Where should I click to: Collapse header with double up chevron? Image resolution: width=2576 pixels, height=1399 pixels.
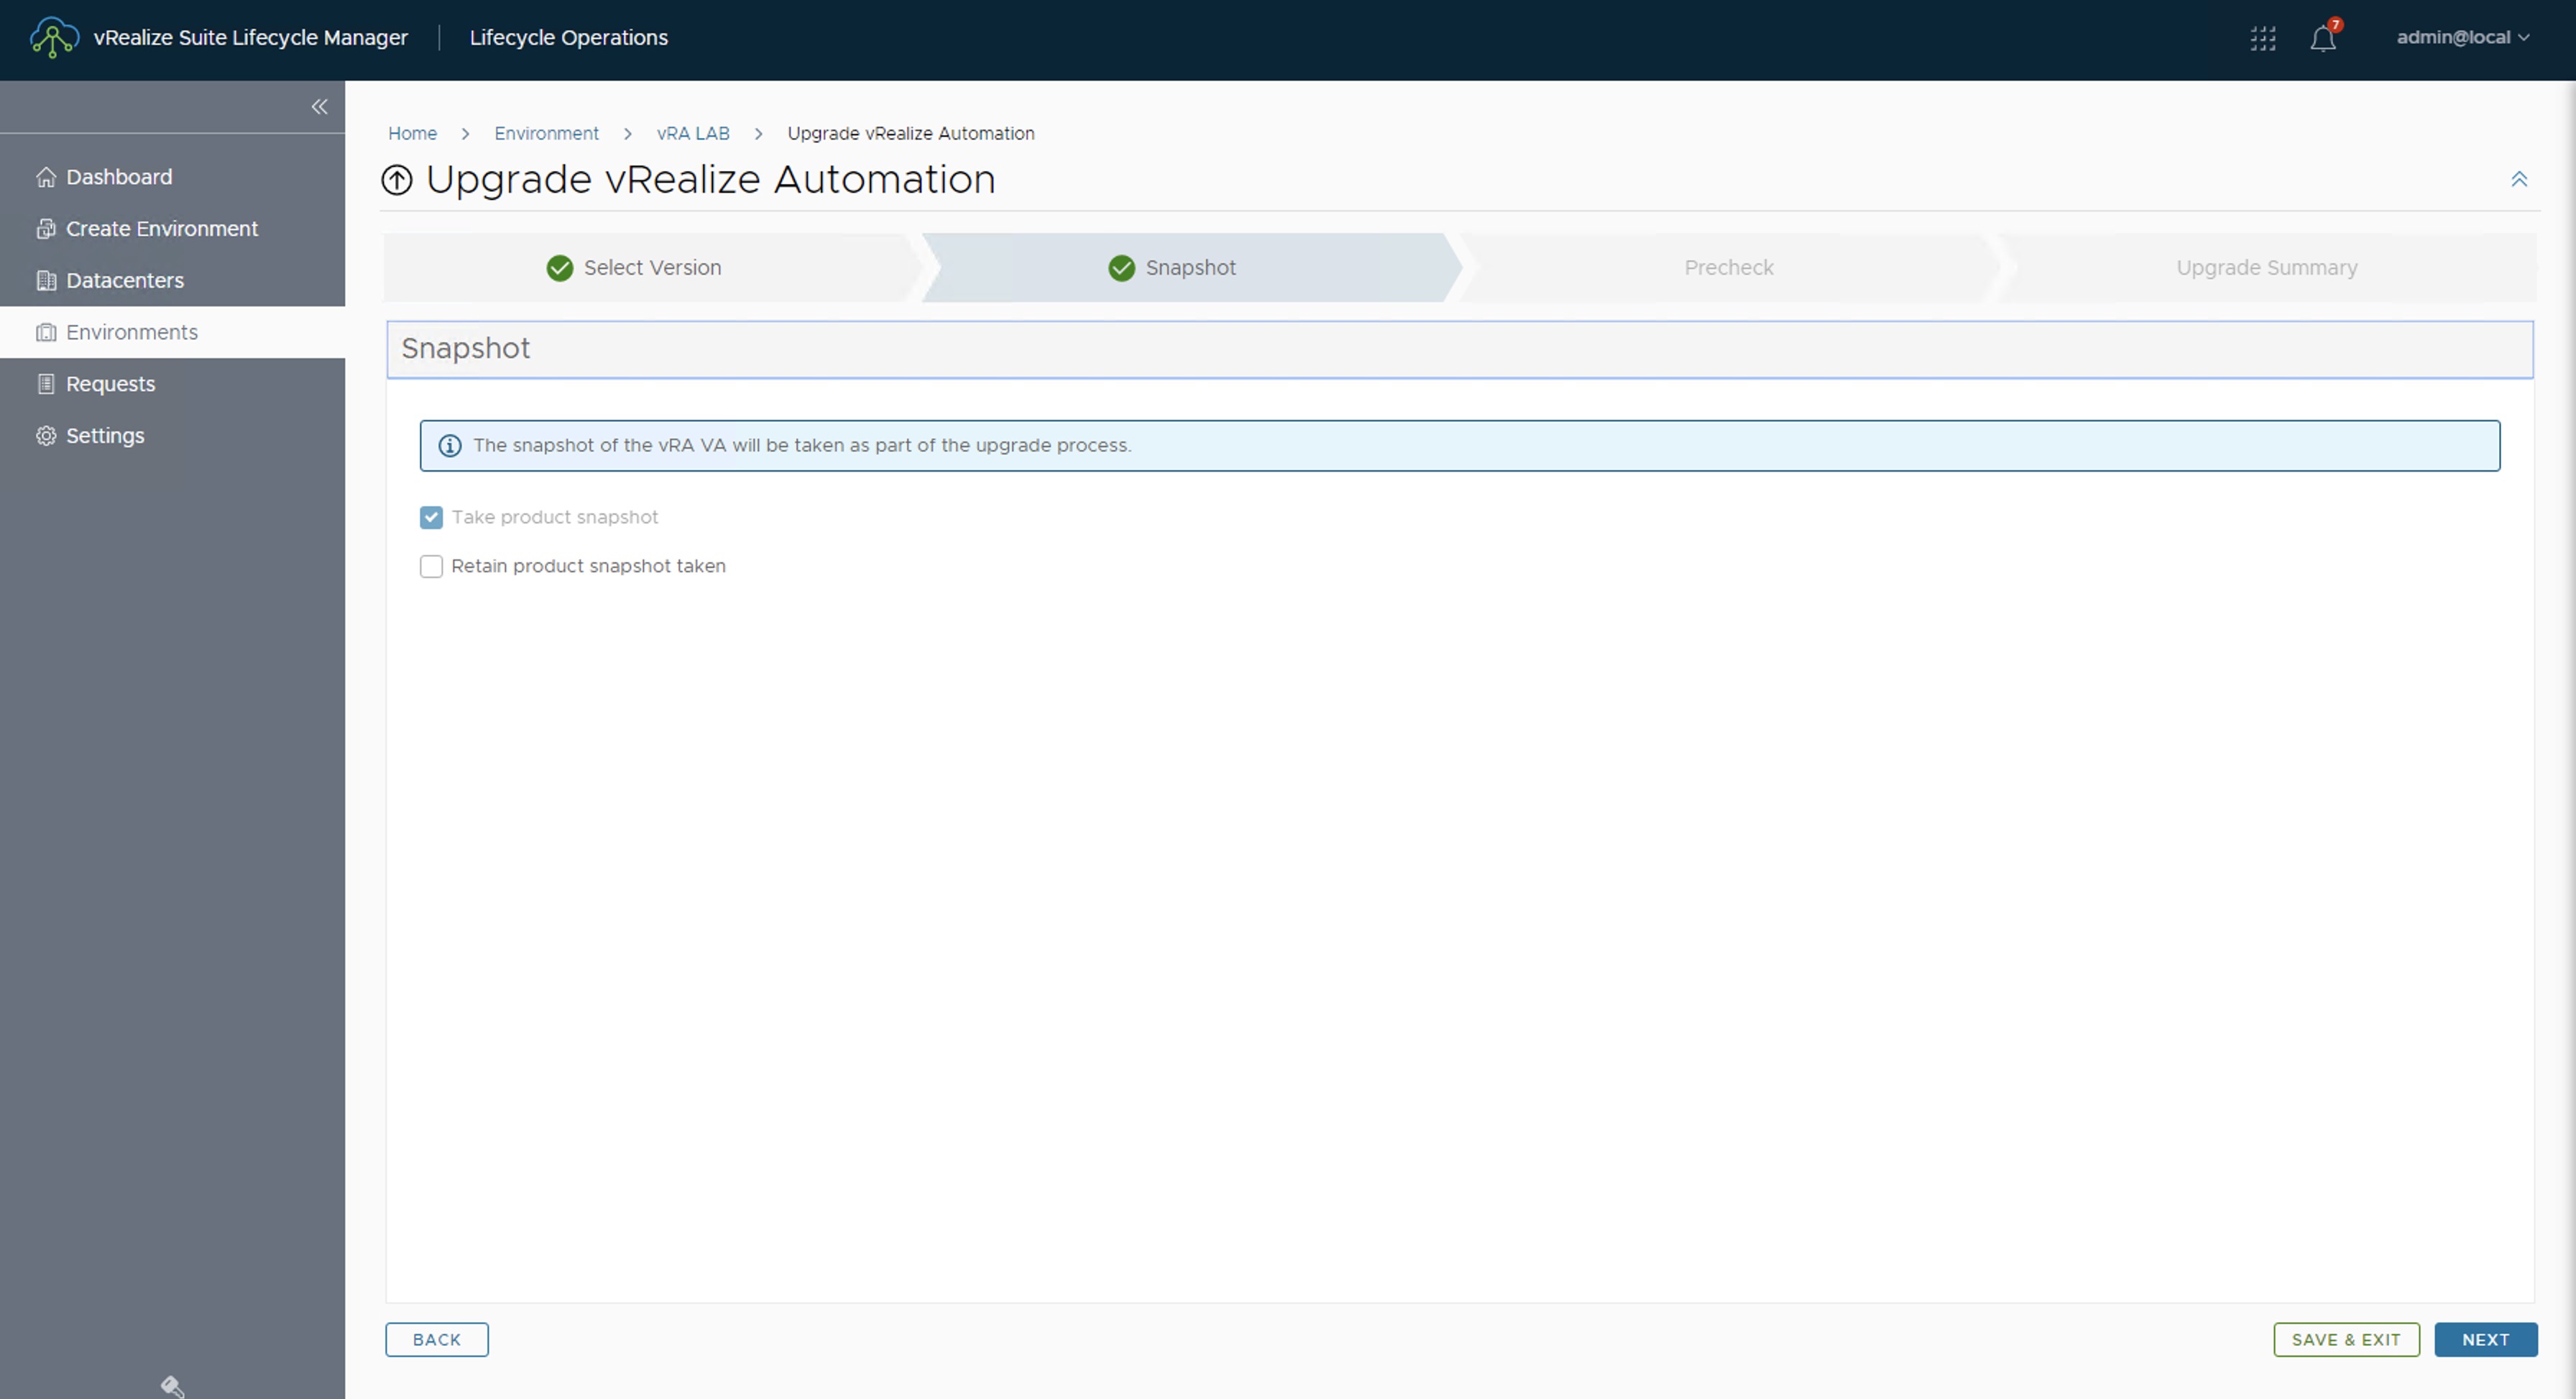(x=2518, y=179)
